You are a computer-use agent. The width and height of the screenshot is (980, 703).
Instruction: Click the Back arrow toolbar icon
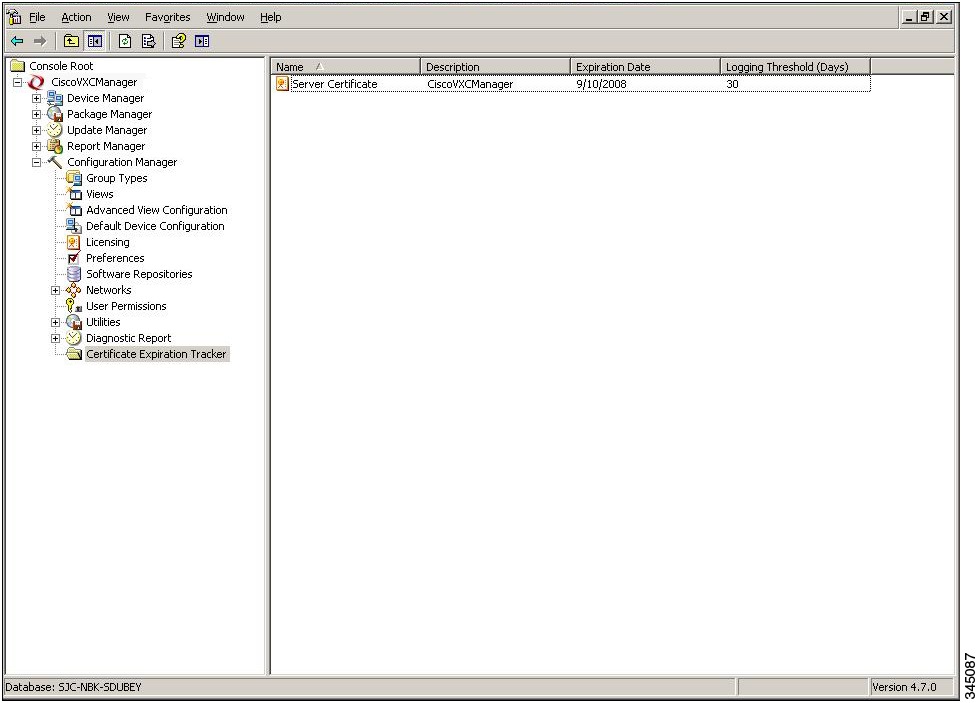pyautogui.click(x=18, y=41)
